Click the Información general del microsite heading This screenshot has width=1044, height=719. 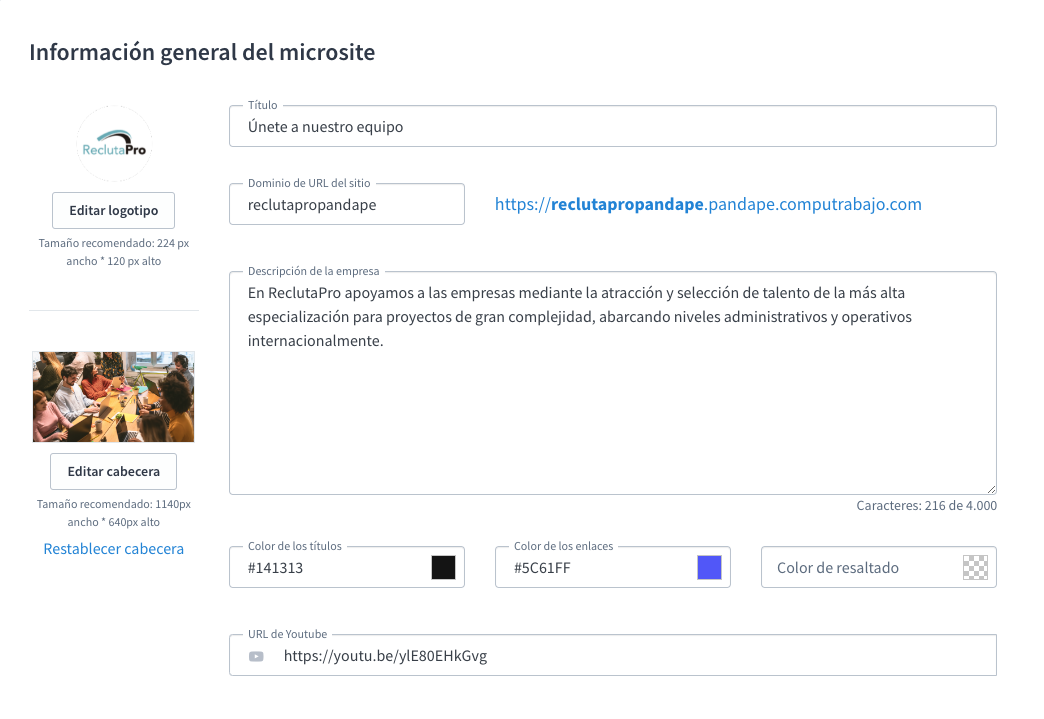202,52
